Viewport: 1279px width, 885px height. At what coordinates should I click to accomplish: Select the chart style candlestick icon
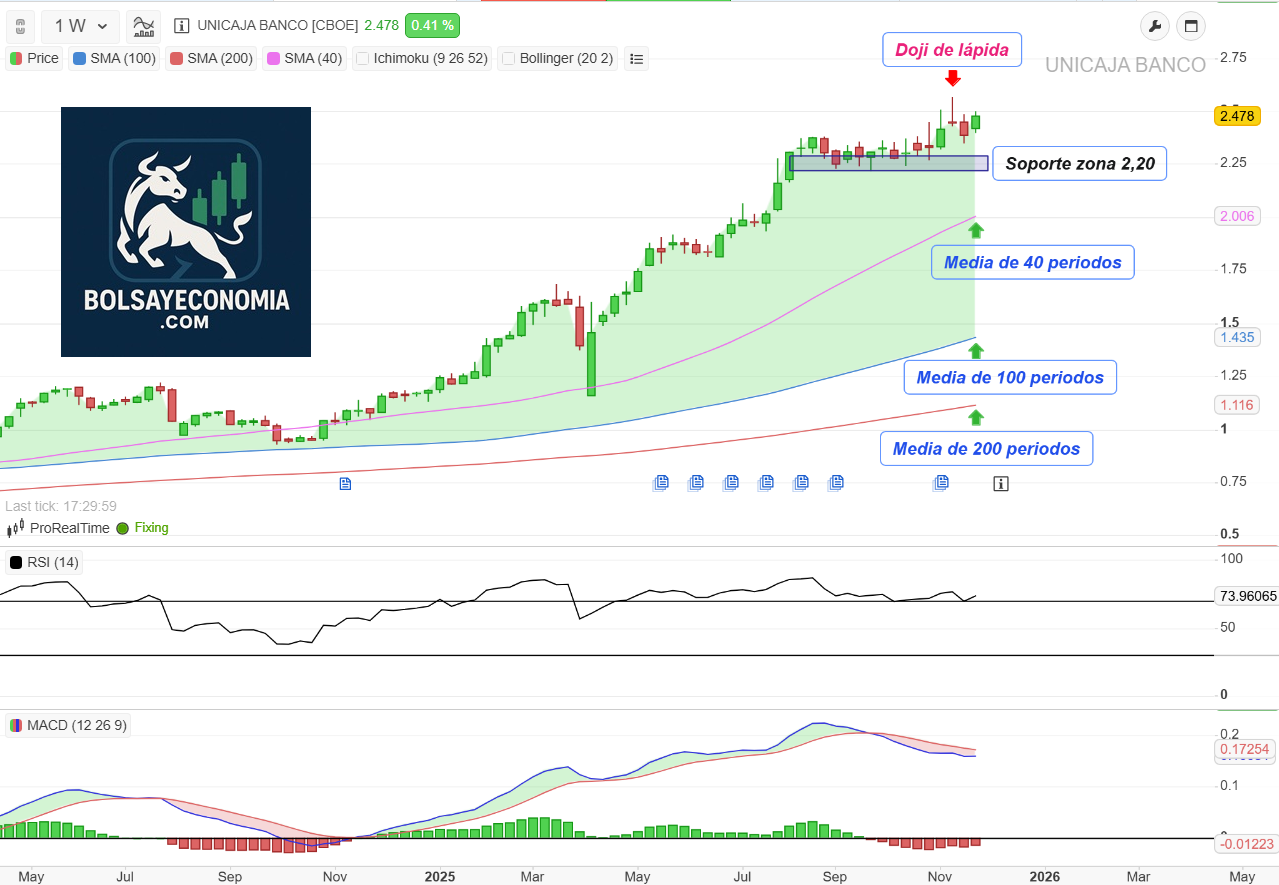pos(142,24)
